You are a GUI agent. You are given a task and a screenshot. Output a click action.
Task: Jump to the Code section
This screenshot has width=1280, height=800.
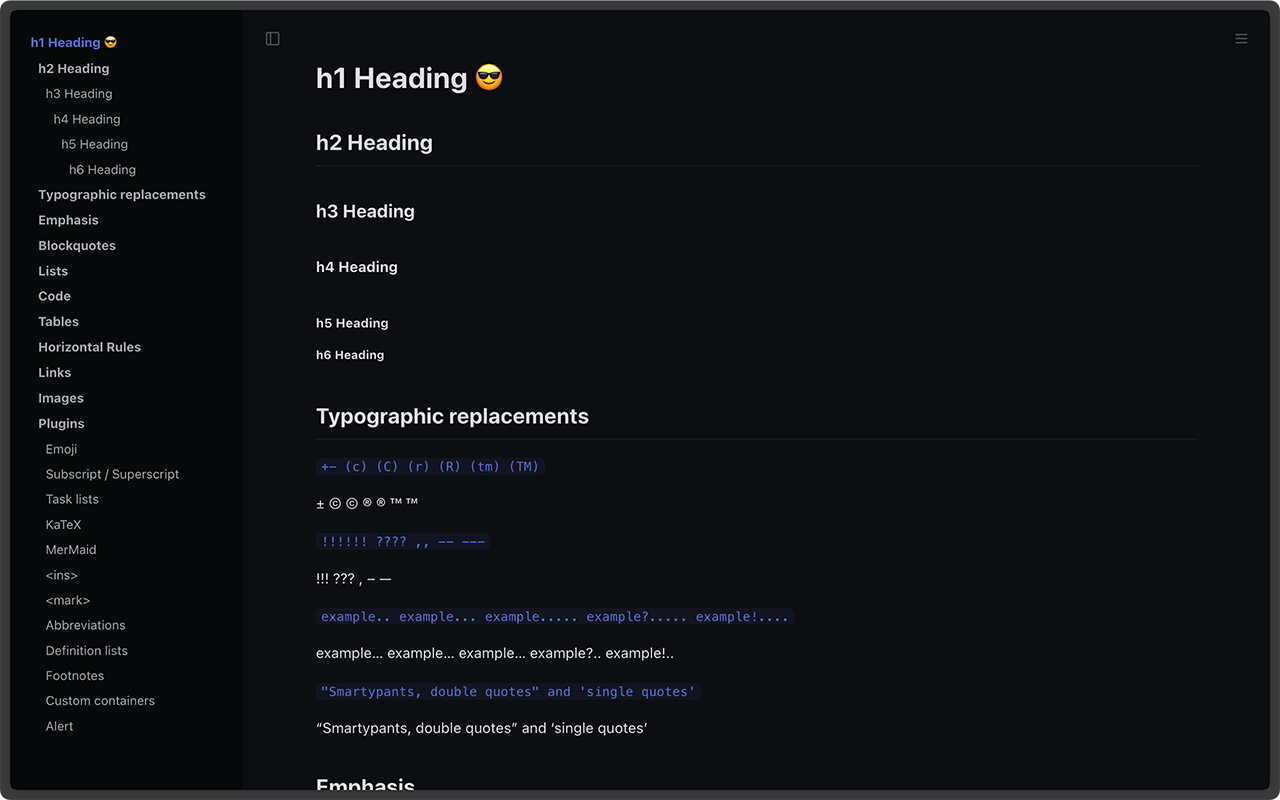click(x=54, y=296)
